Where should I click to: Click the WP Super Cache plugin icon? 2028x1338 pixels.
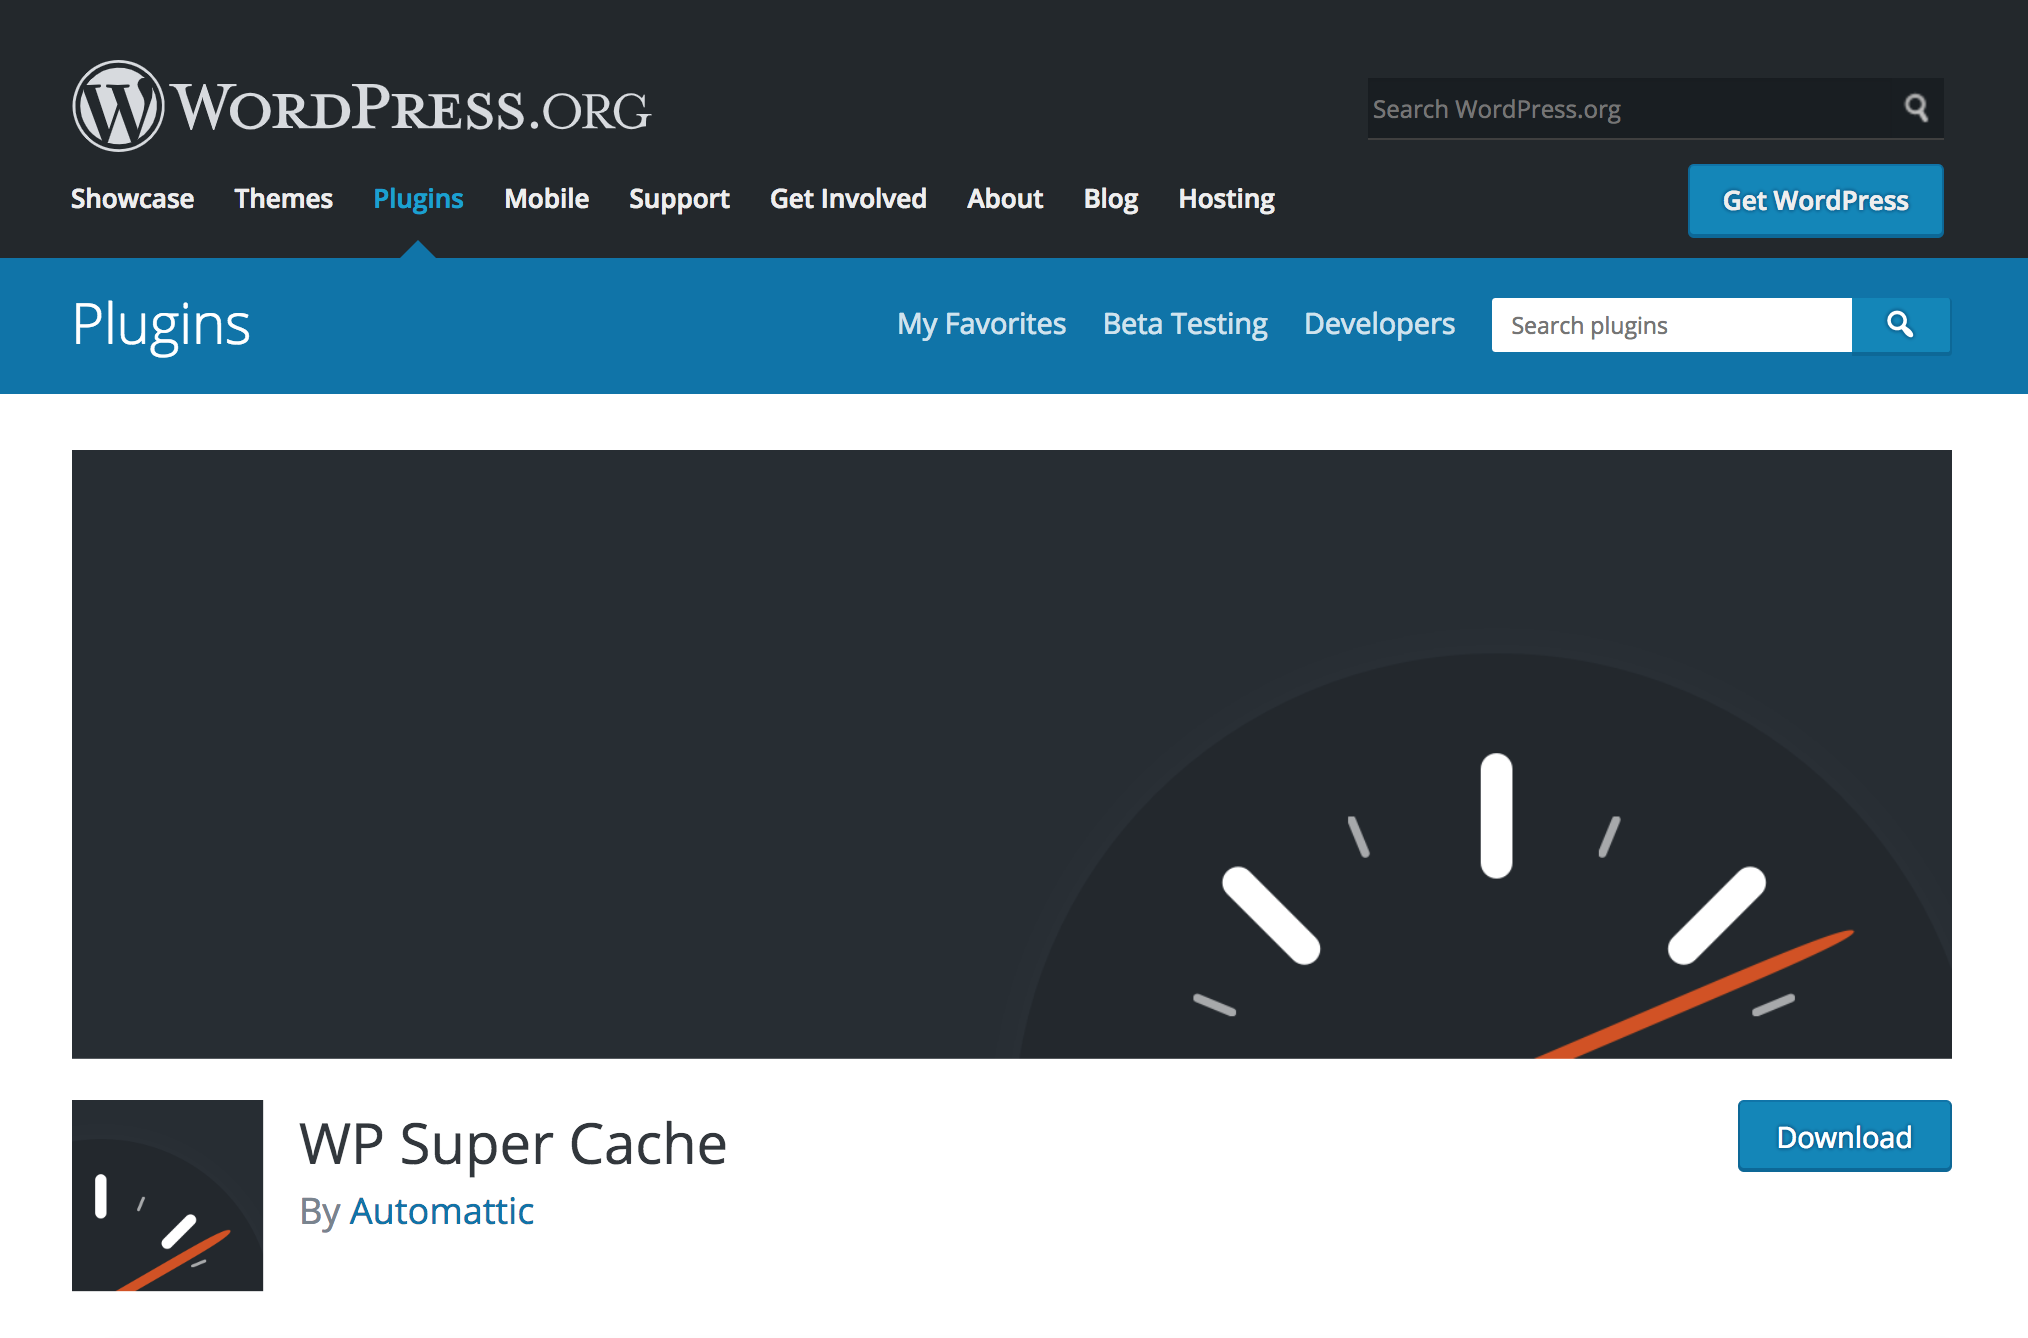click(x=167, y=1195)
